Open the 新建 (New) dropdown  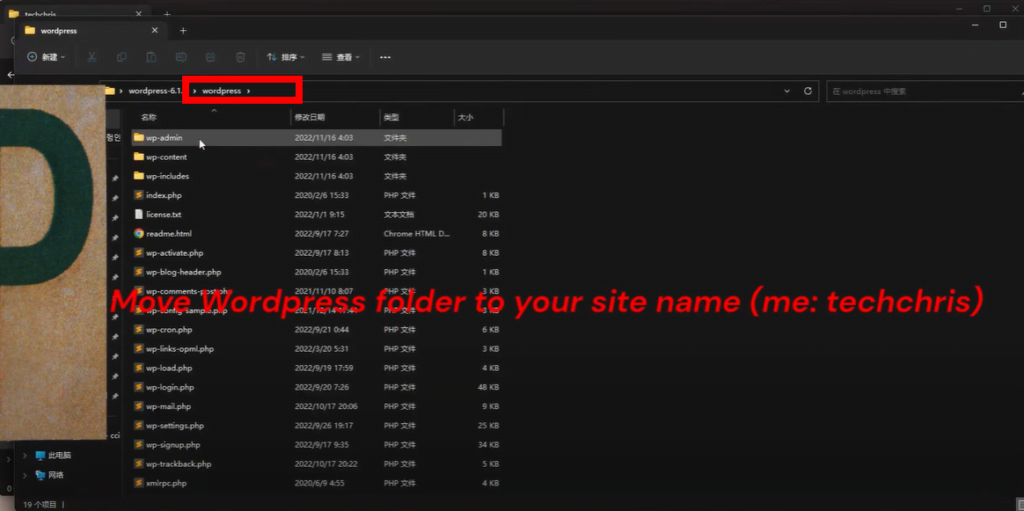(x=46, y=57)
